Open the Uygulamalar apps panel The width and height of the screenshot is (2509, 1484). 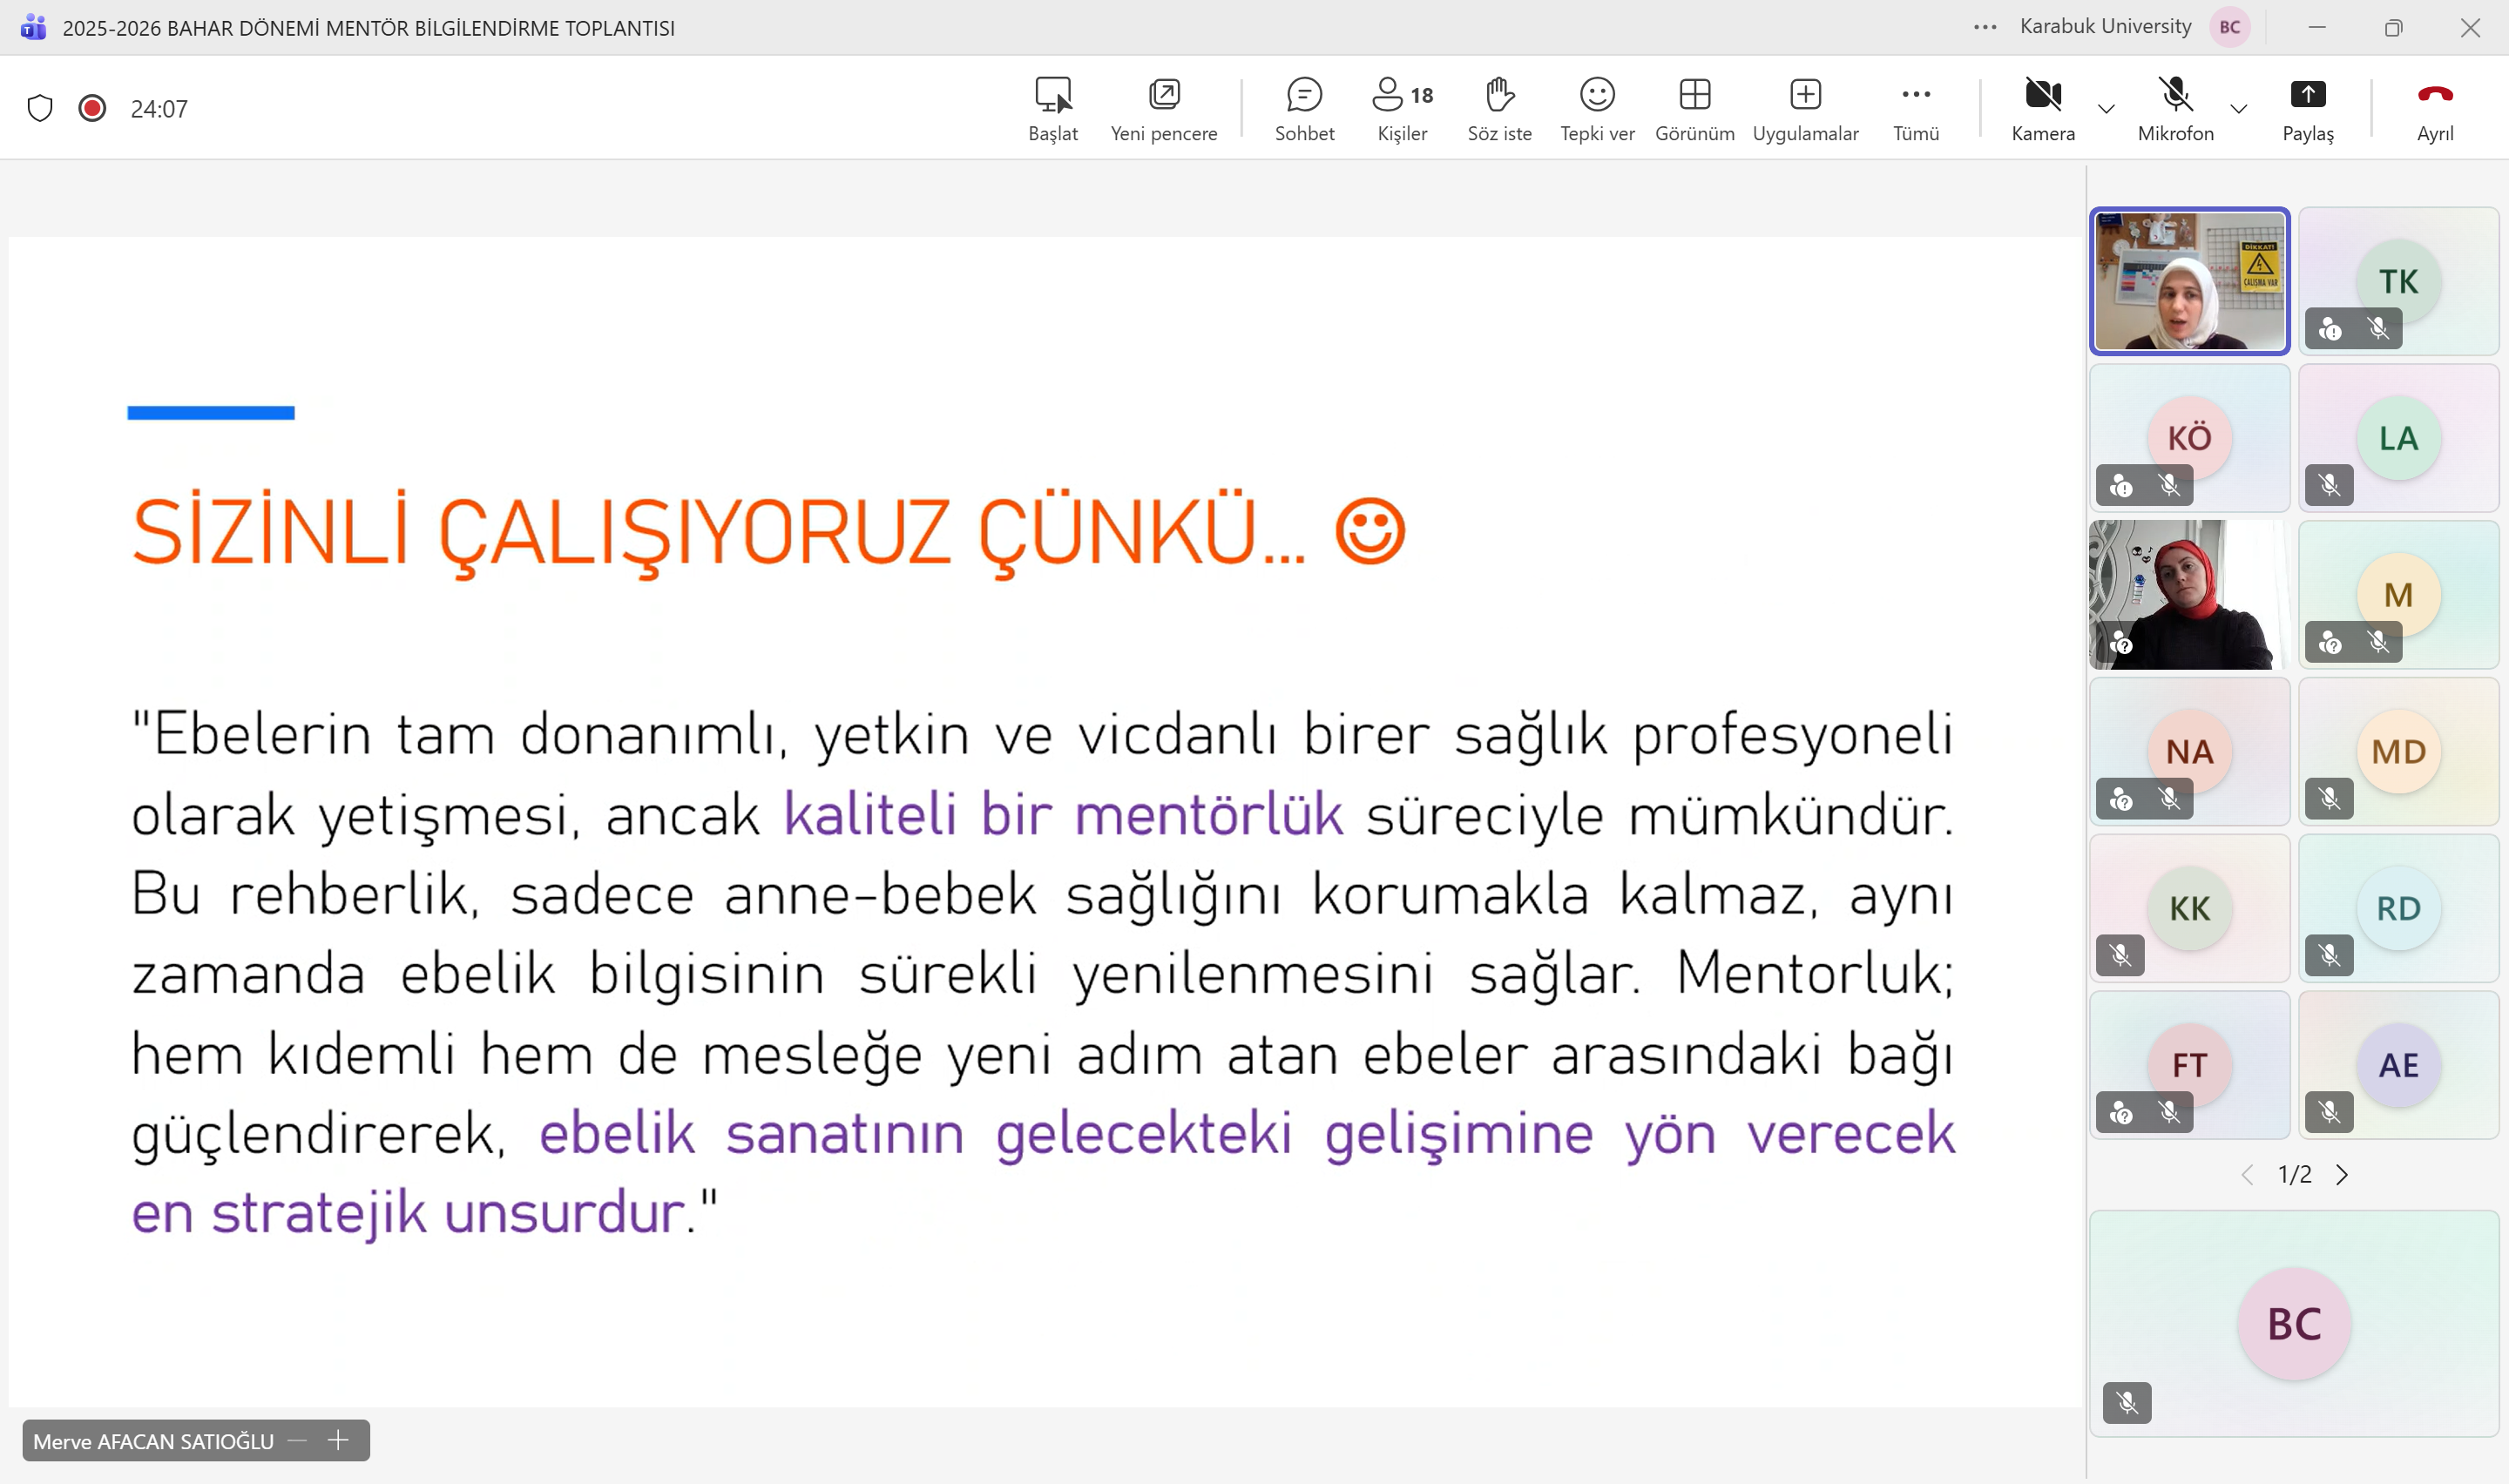1805,107
